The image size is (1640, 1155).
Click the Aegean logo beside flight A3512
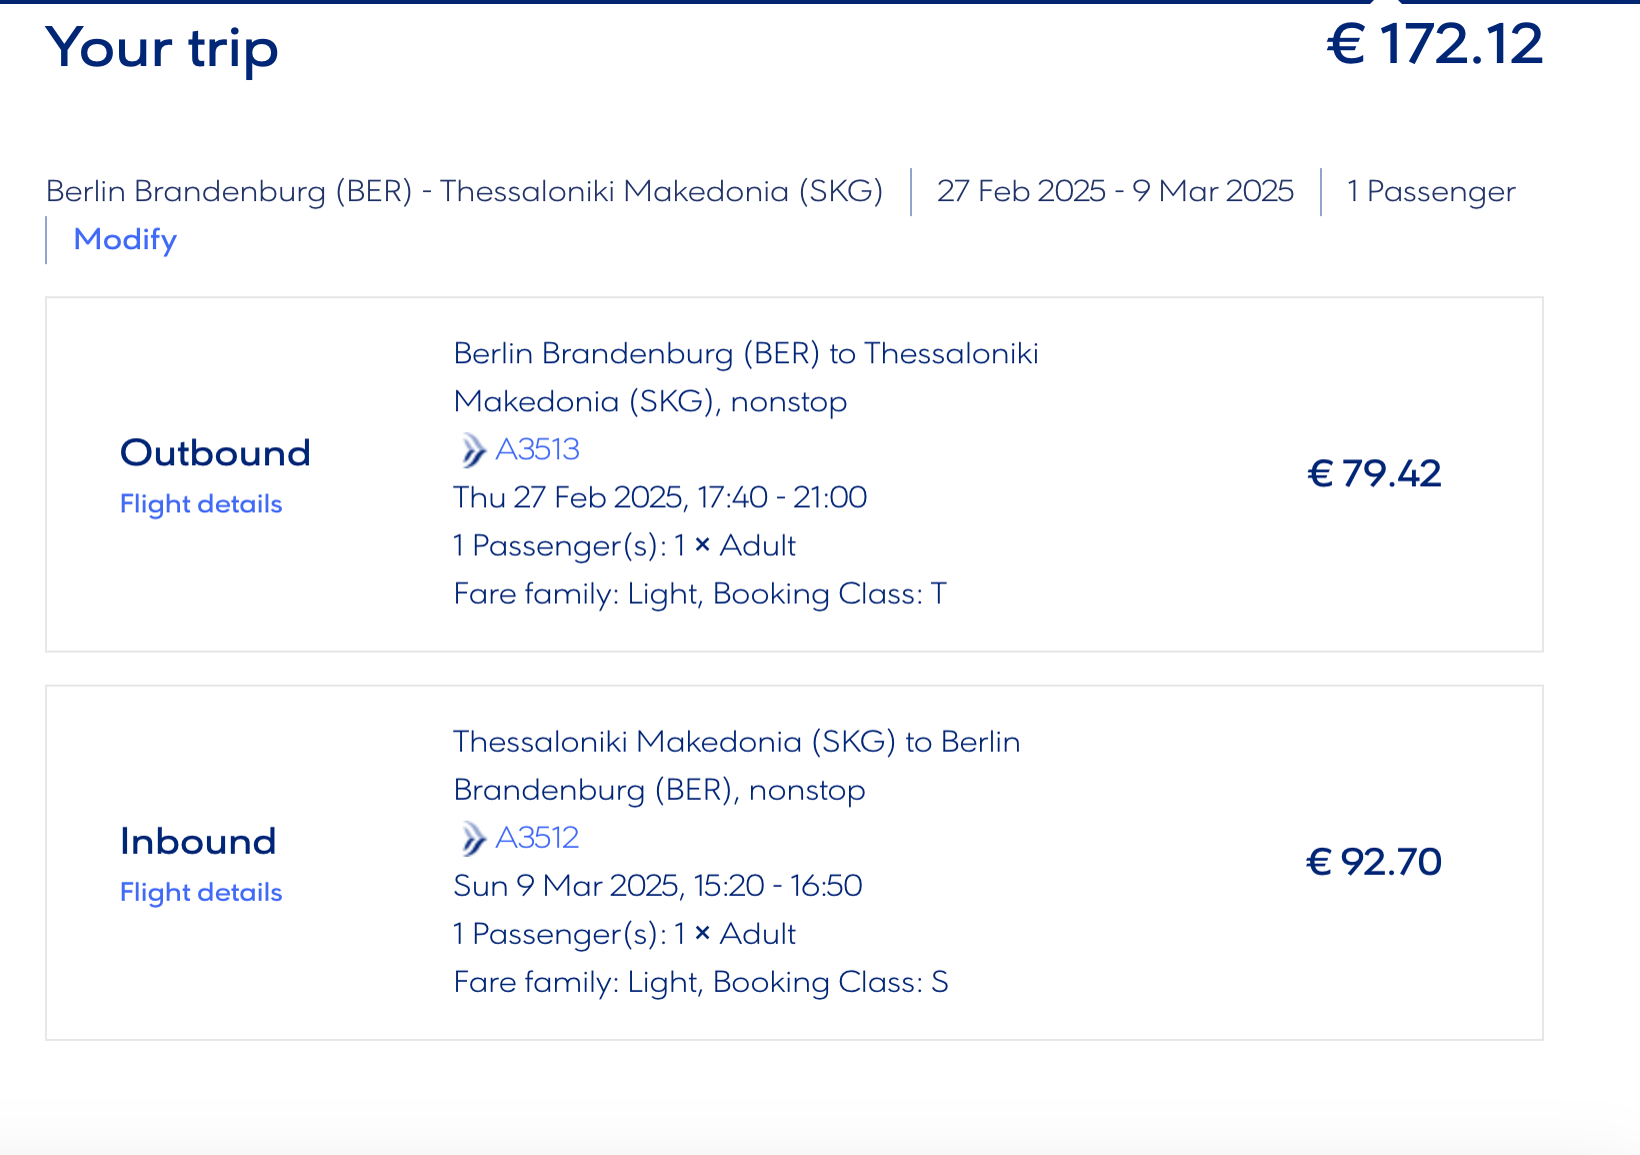point(471,838)
